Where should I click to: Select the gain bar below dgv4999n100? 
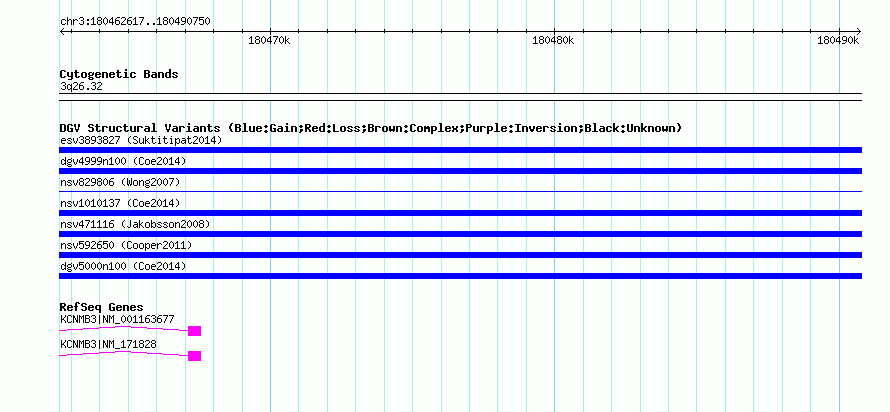point(460,171)
